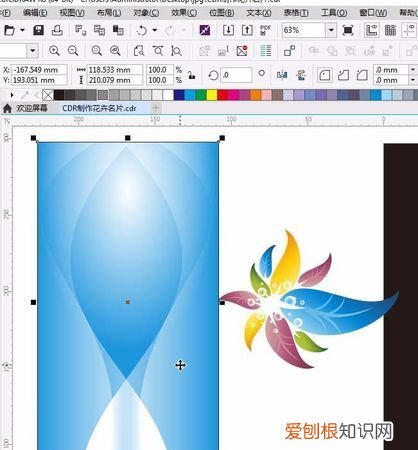This screenshot has width=418, height=450.
Task: Open the 布局(L) menu
Action: [109, 13]
